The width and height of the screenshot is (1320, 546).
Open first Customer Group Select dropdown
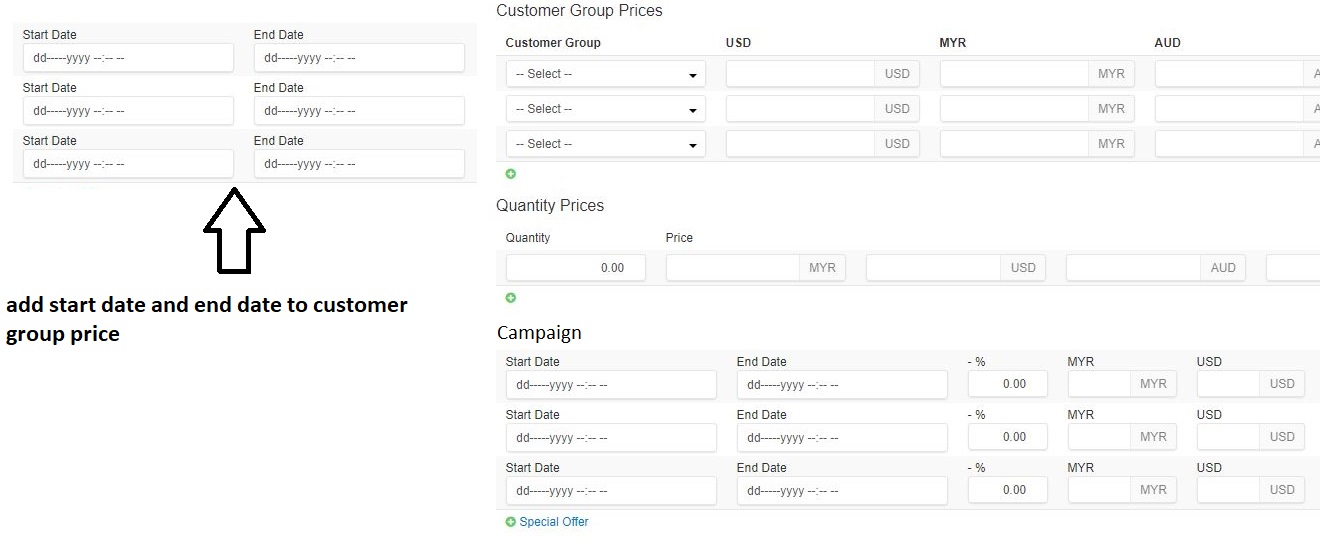(x=605, y=74)
